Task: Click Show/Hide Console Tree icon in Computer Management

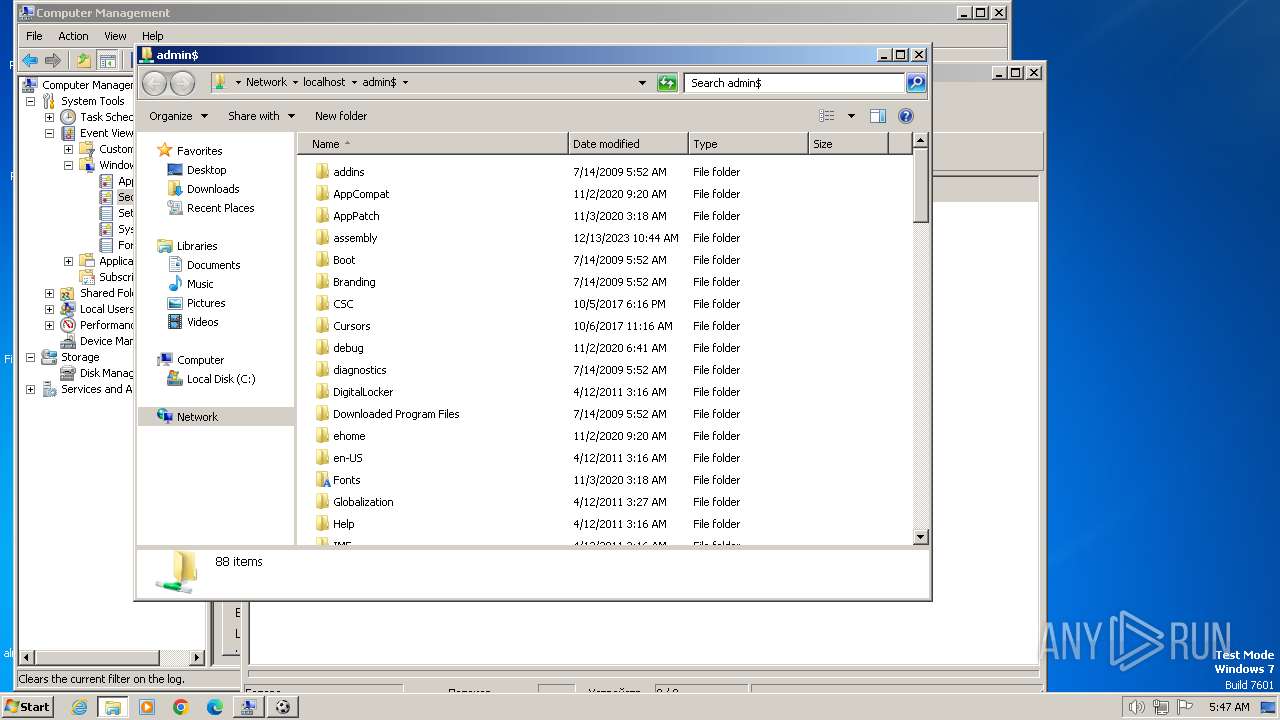Action: [x=107, y=60]
